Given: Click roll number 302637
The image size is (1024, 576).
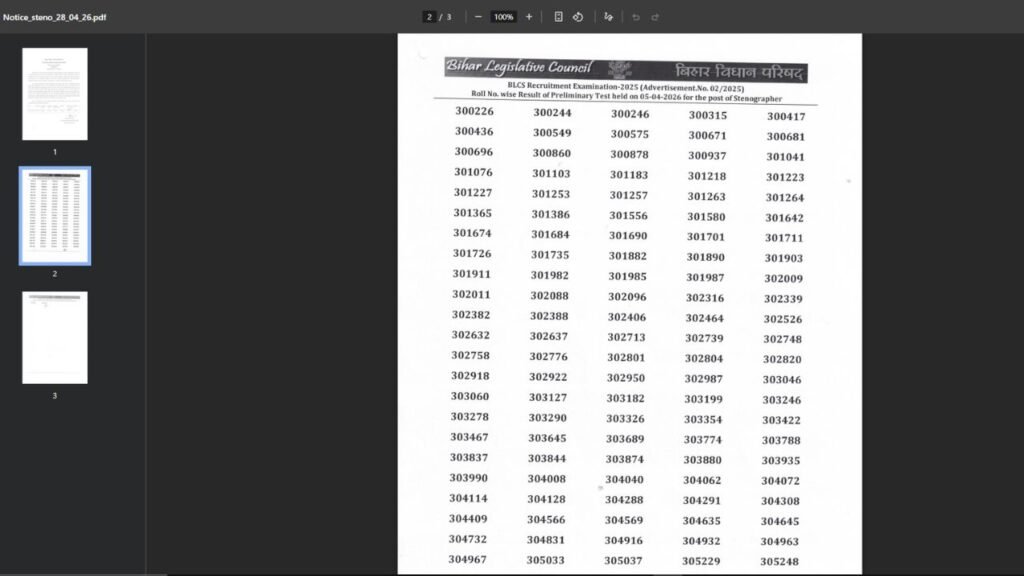Looking at the screenshot, I should click(x=549, y=336).
